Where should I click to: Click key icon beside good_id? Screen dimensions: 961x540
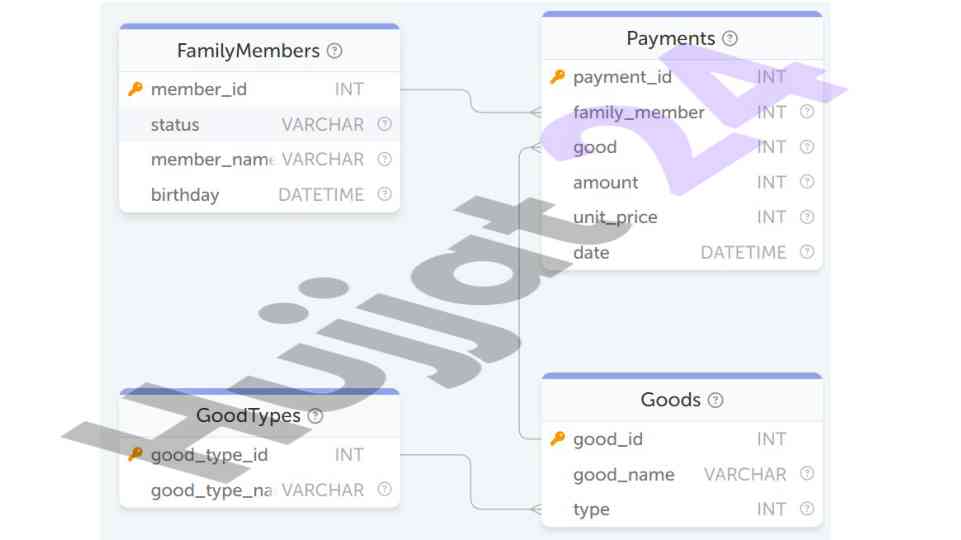point(558,439)
